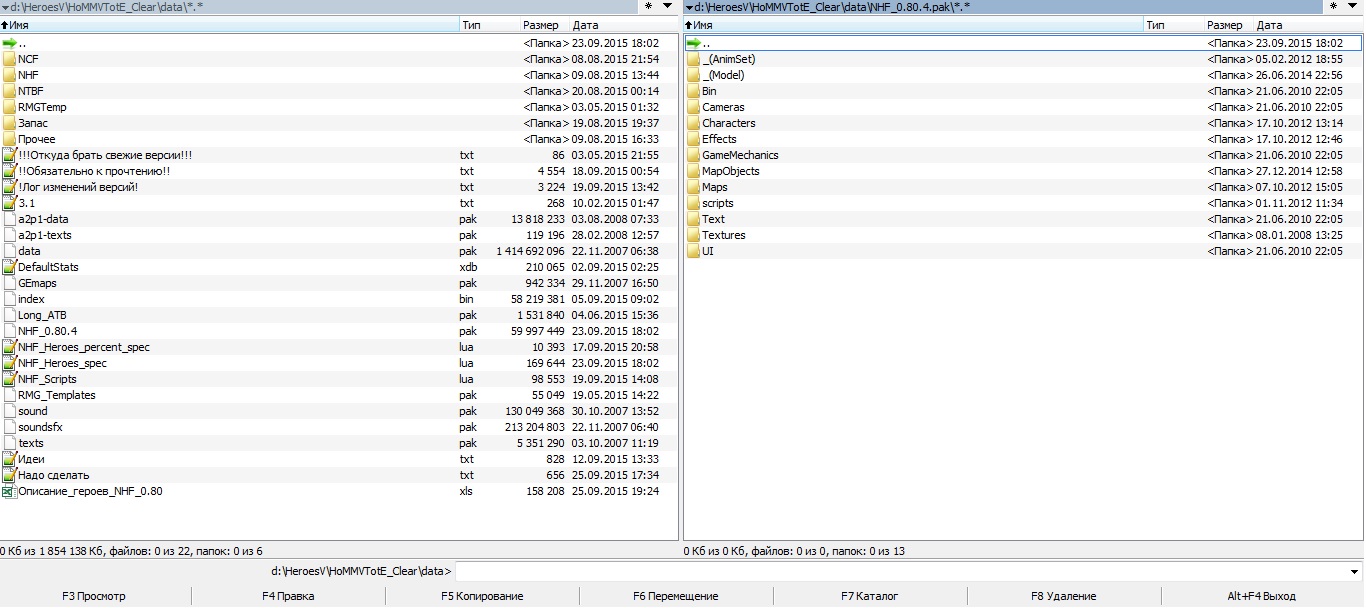Click the Textures folder icon
This screenshot has height=608, width=1366.
[694, 235]
